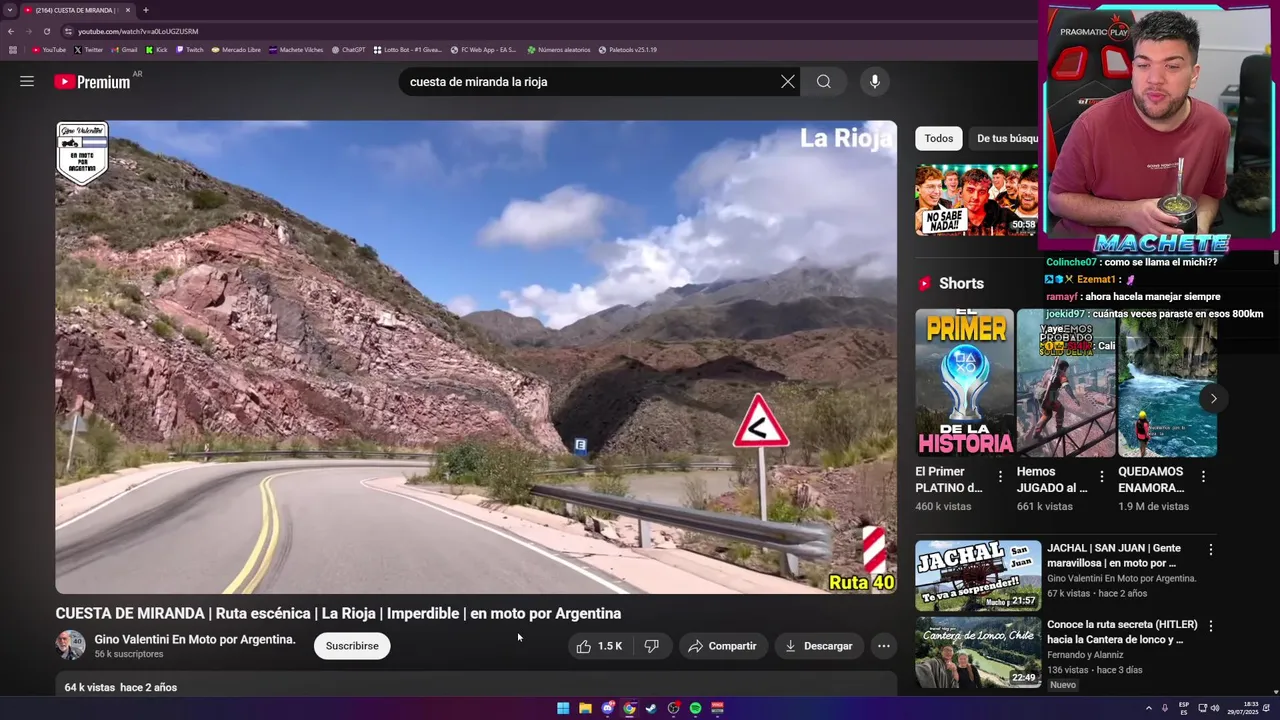Switch to the CUESTA DE MIRANDA tab
1280x720 pixels.
pyautogui.click(x=78, y=10)
